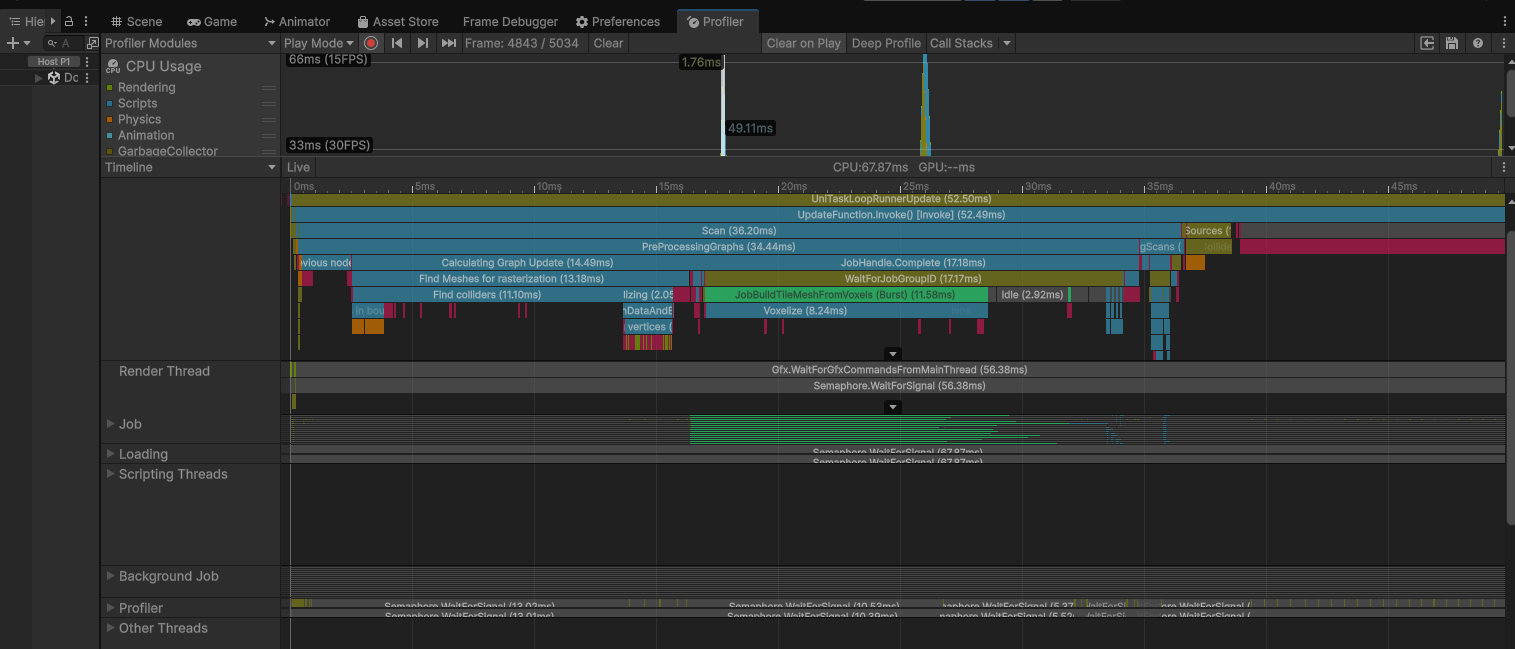This screenshot has width=1515, height=649.
Task: Click the Hierarchy plus create icon
Action: coord(13,43)
